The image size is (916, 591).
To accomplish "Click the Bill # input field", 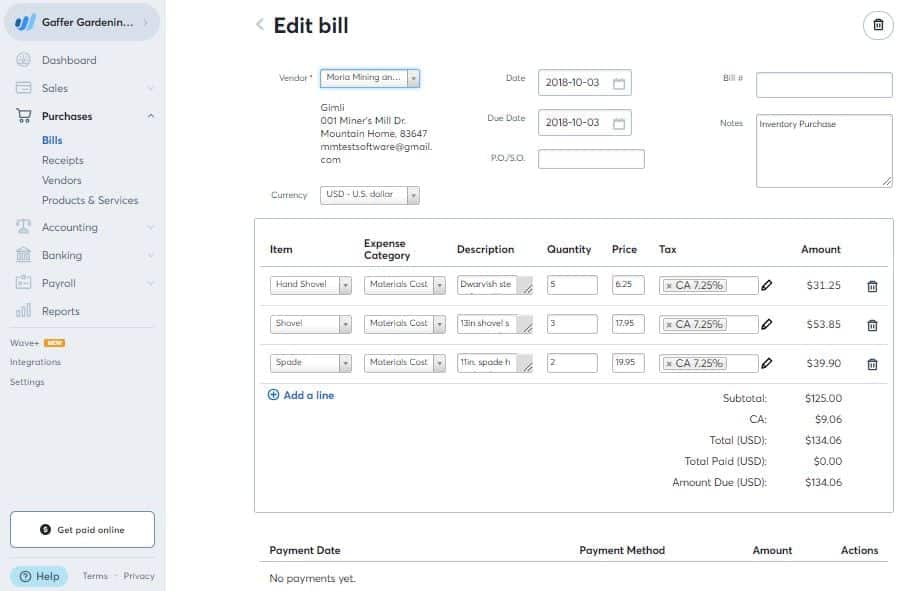I will coord(823,85).
